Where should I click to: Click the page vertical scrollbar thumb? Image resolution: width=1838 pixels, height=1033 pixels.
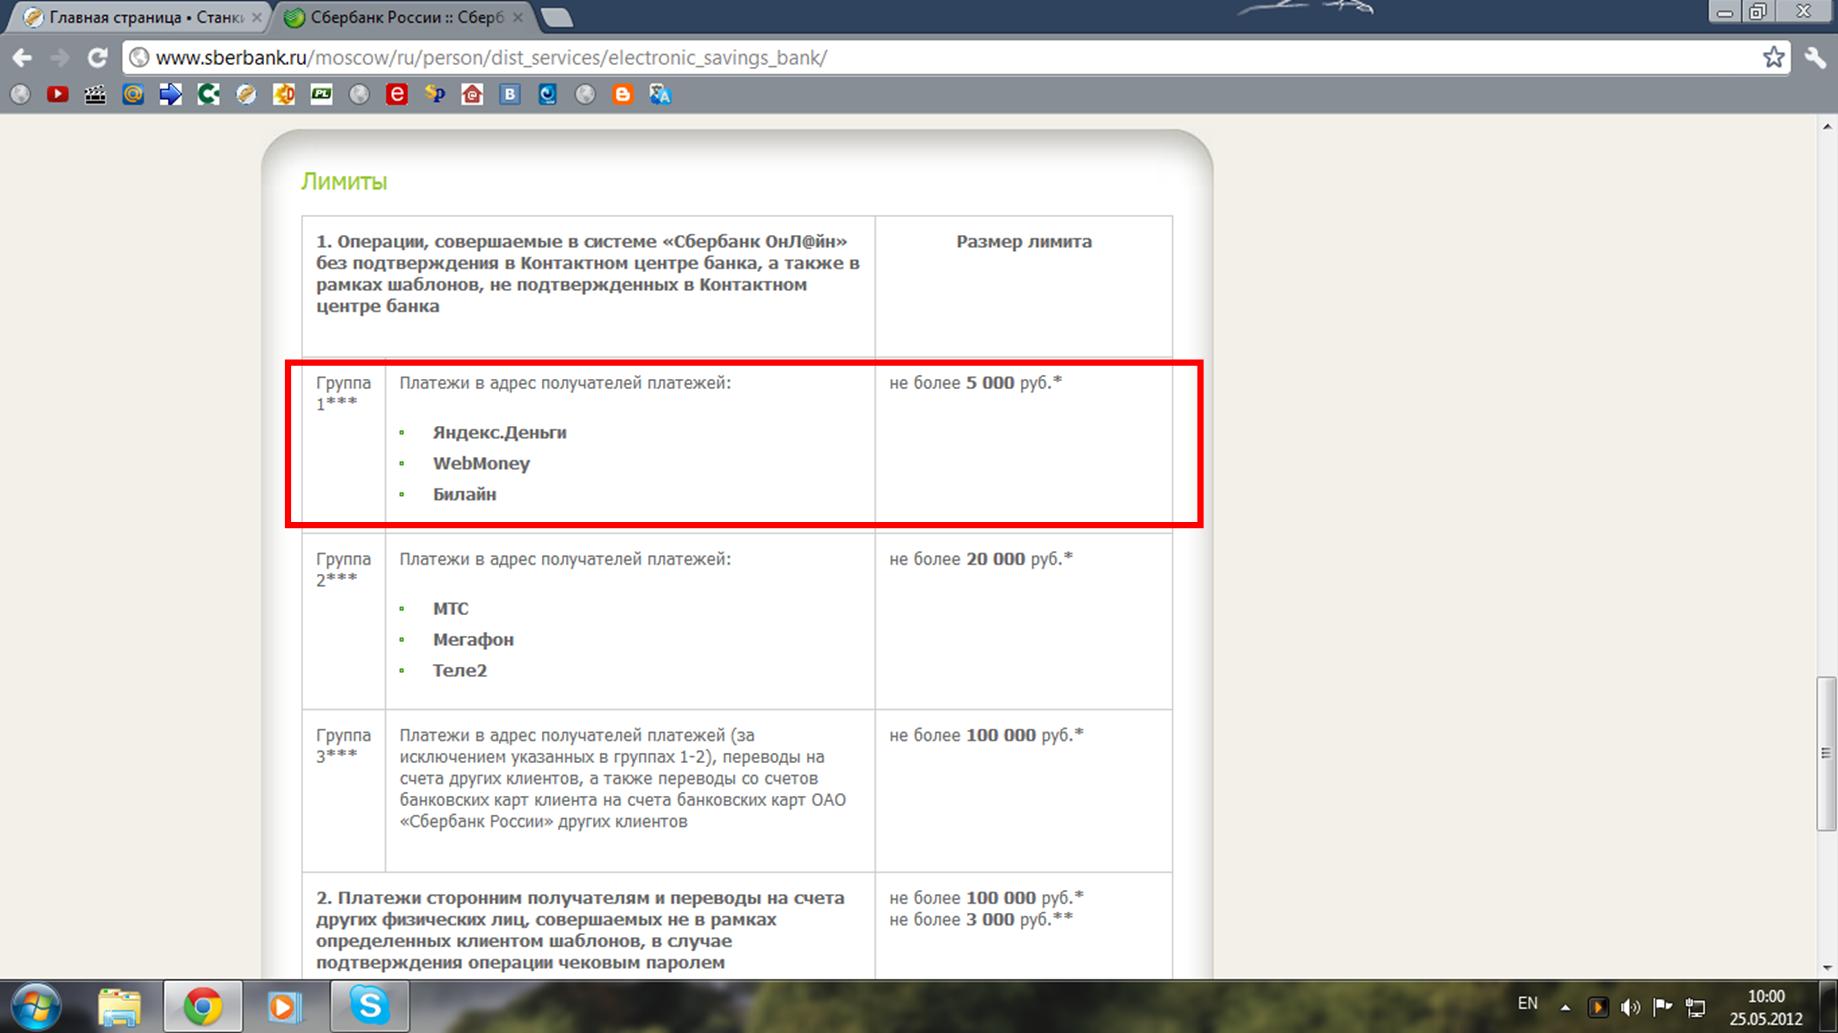click(1826, 753)
